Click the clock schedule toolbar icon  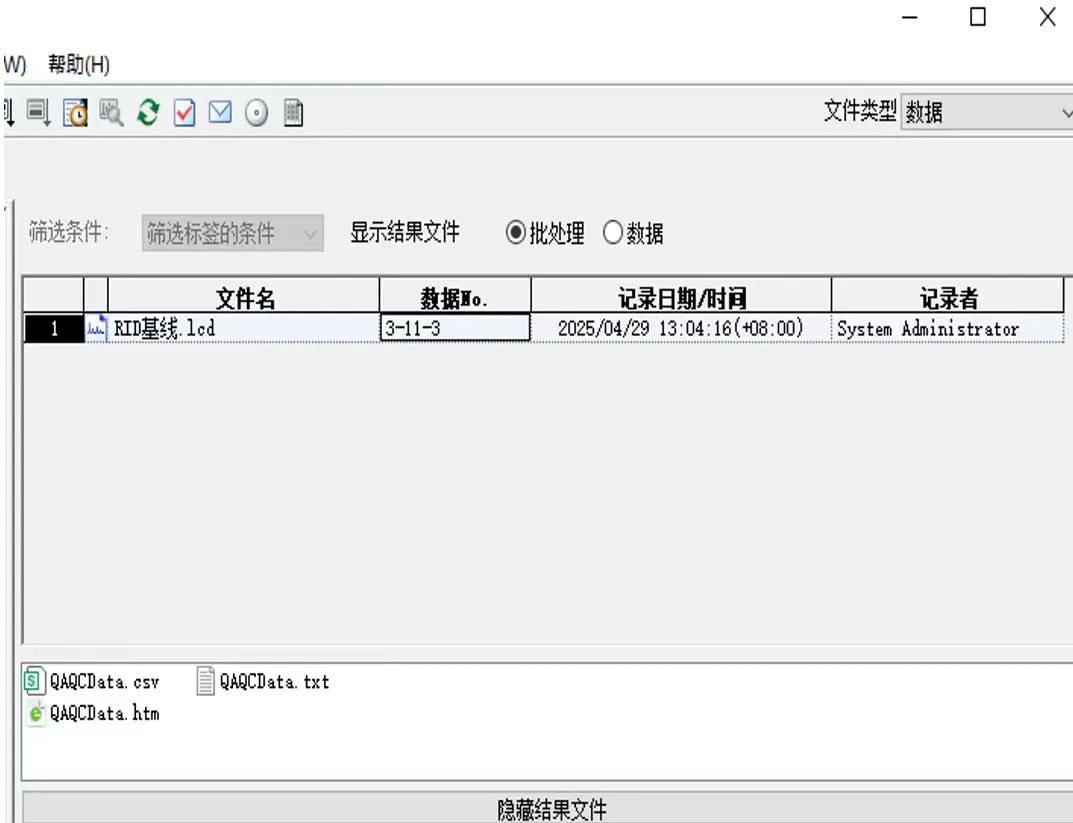(x=75, y=113)
